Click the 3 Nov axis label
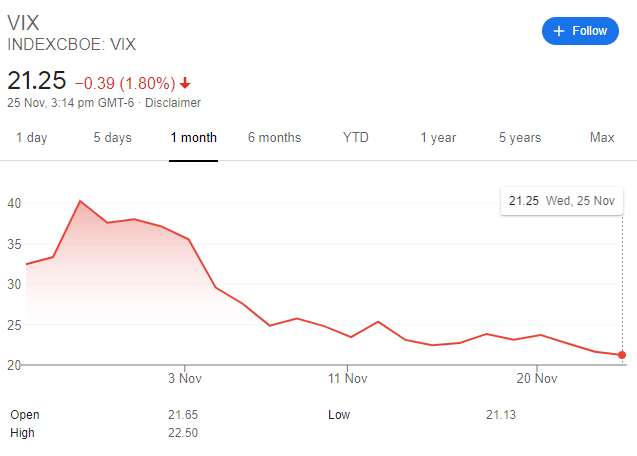 [x=185, y=377]
